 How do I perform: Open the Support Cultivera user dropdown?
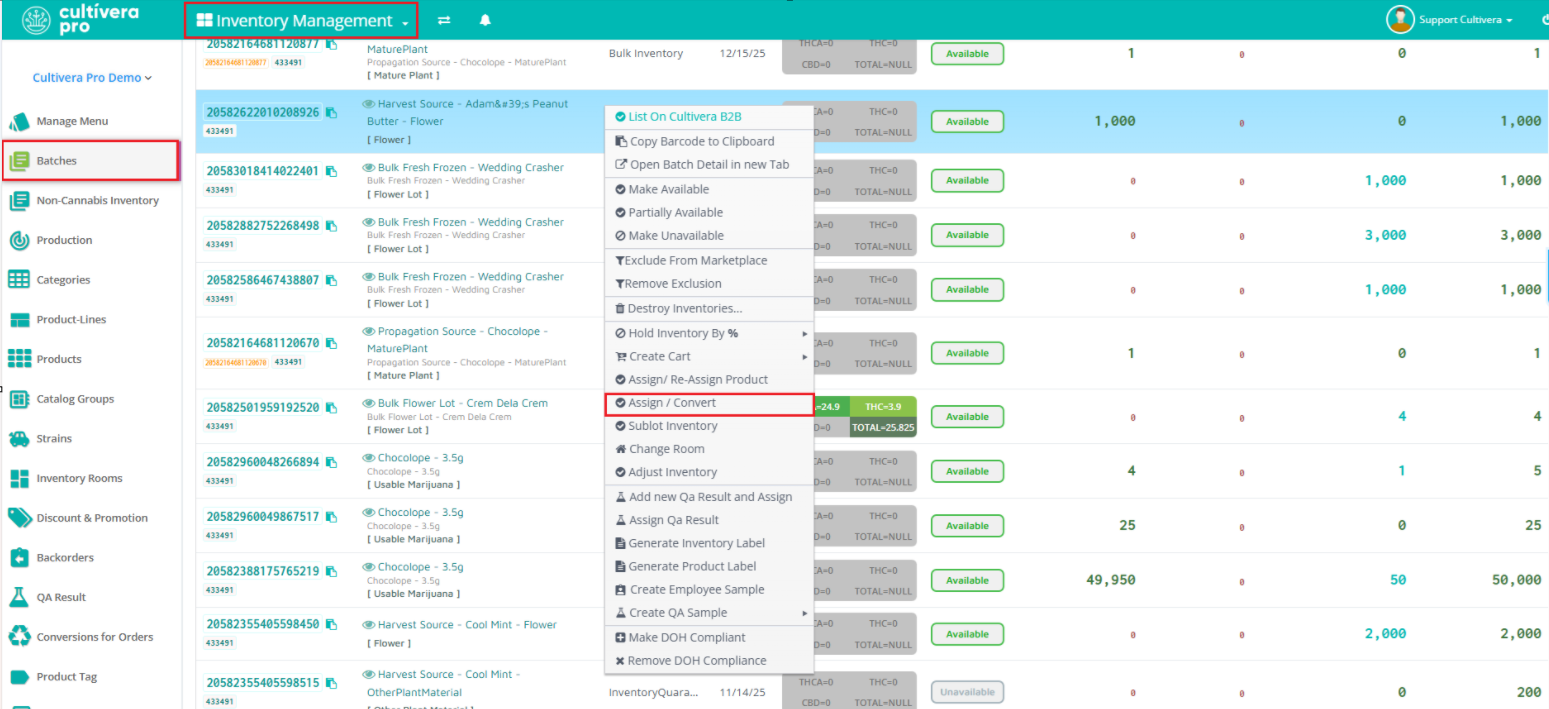pos(1466,20)
